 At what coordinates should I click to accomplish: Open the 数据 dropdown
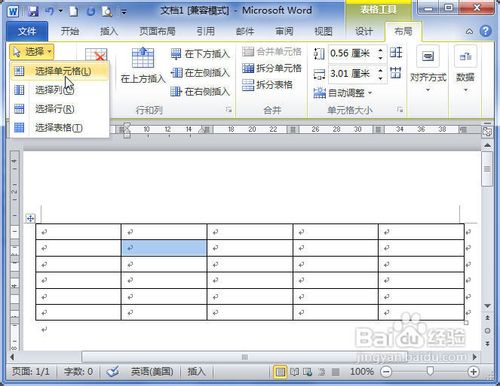(465, 69)
